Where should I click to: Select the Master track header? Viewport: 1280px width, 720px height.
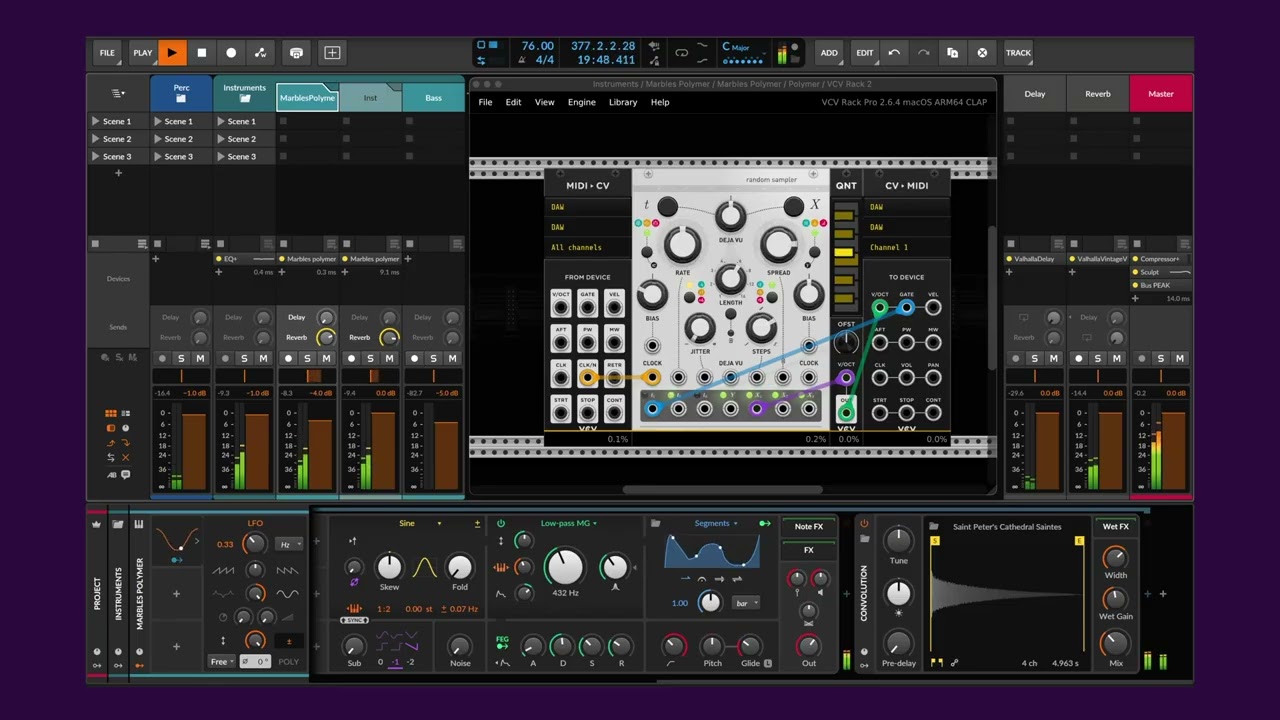click(1161, 94)
